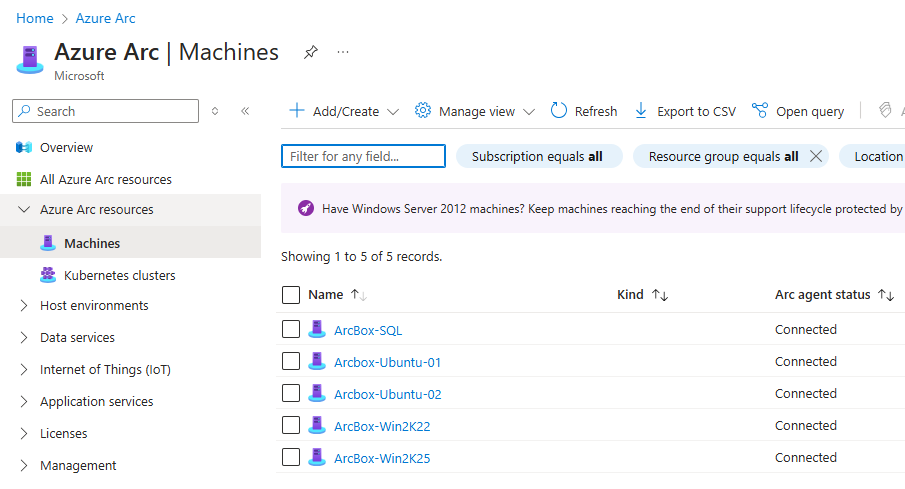Click the Windows Server 2012 banner message
The width and height of the screenshot is (905, 489).
click(612, 208)
